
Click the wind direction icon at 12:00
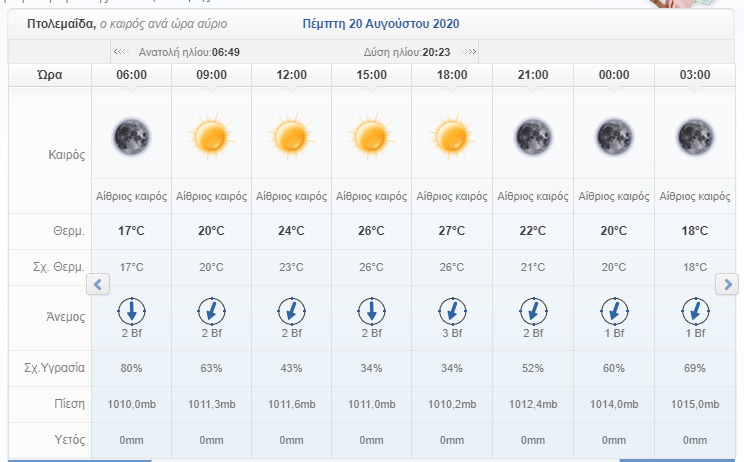[291, 310]
